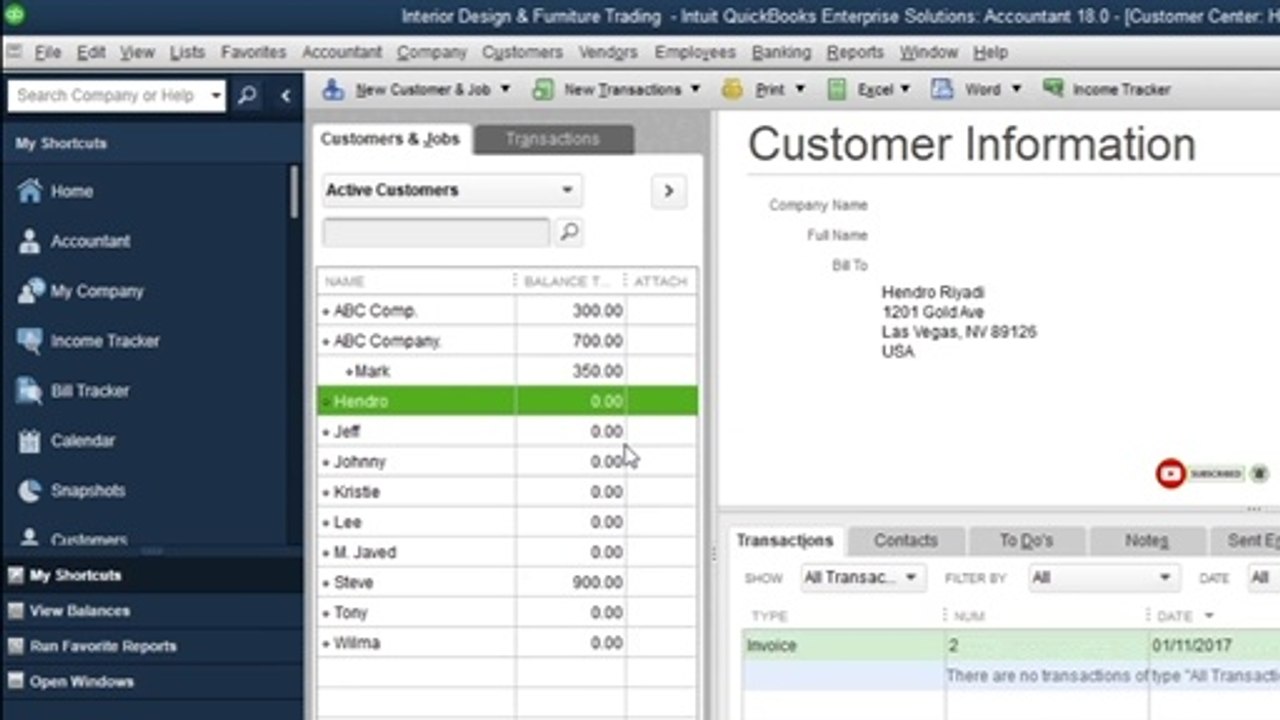Click the Excel toolbar icon

tap(837, 89)
